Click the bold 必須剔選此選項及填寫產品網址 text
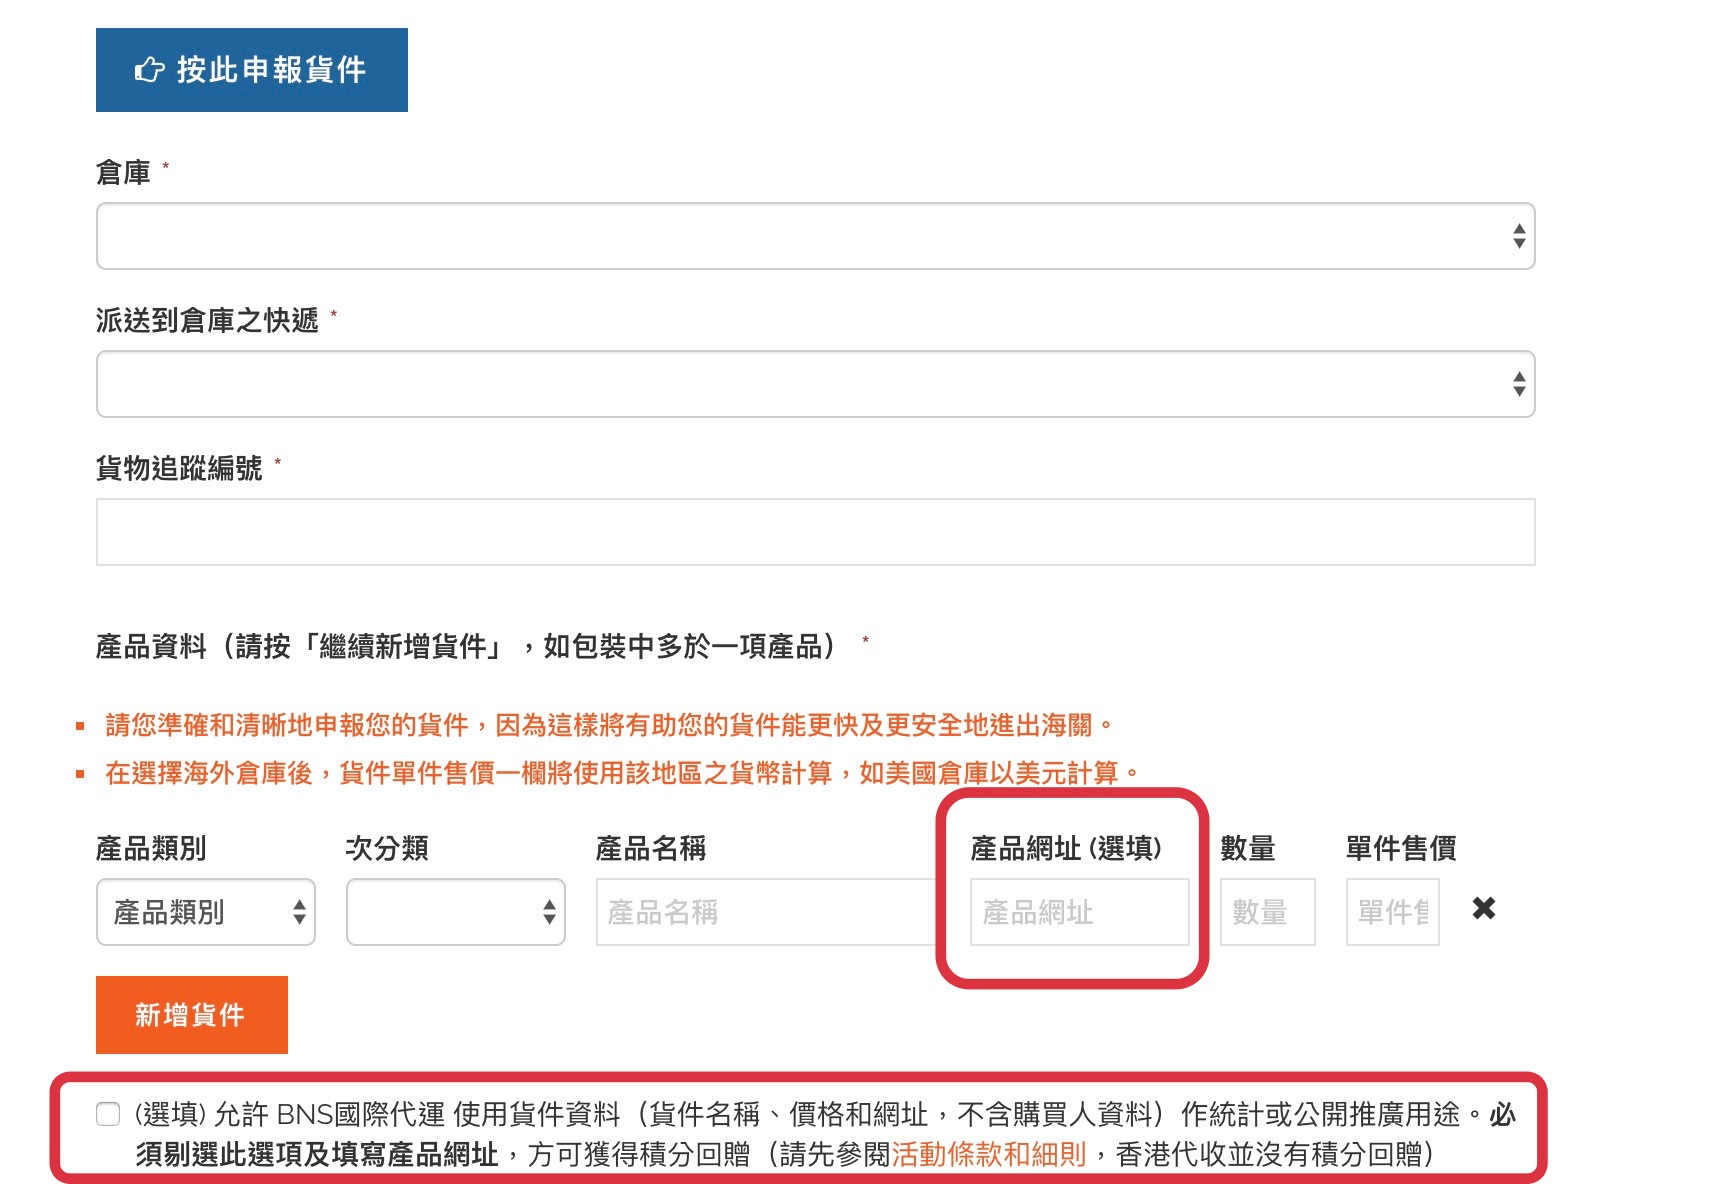Viewport: 1714px width, 1184px height. click(x=317, y=1155)
